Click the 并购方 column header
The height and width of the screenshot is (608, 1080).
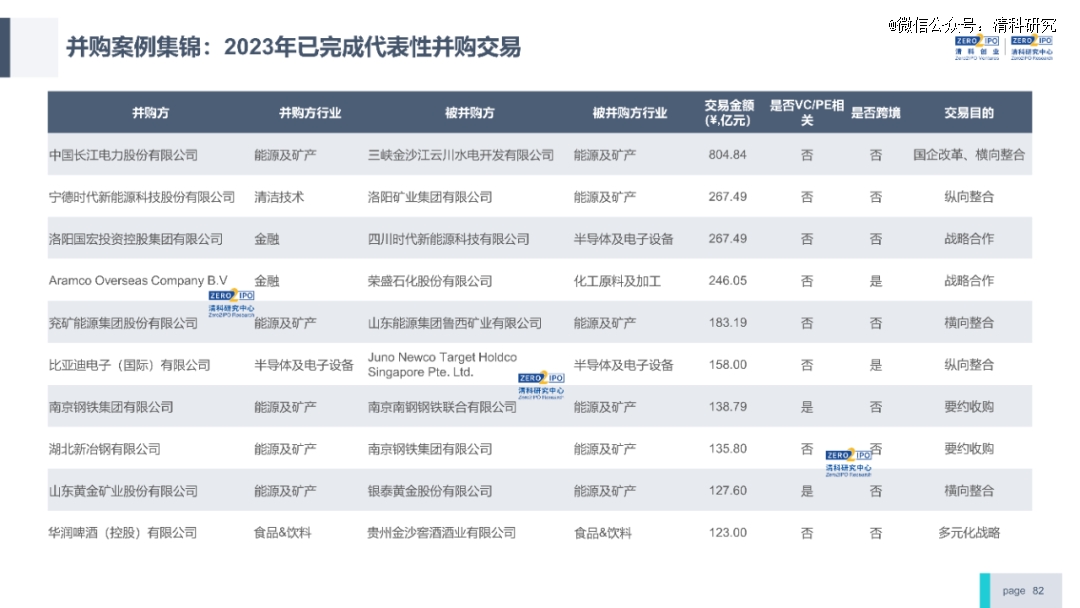150,113
